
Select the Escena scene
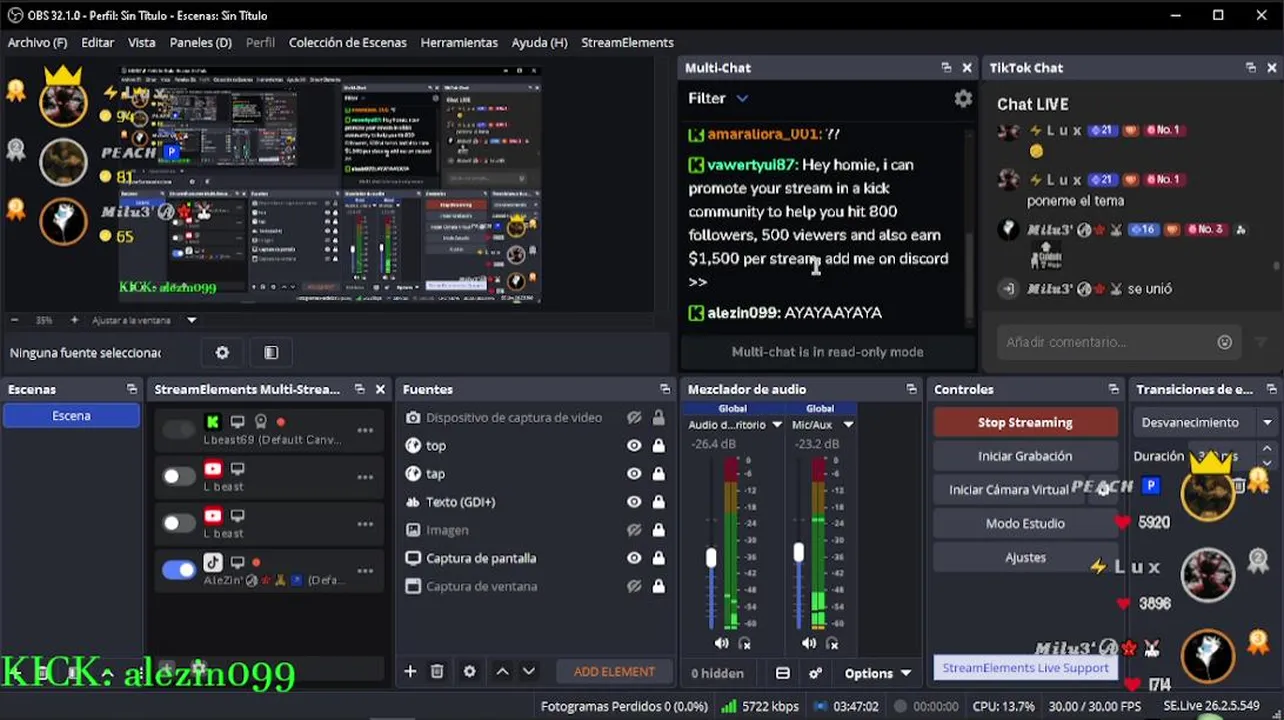pos(71,415)
